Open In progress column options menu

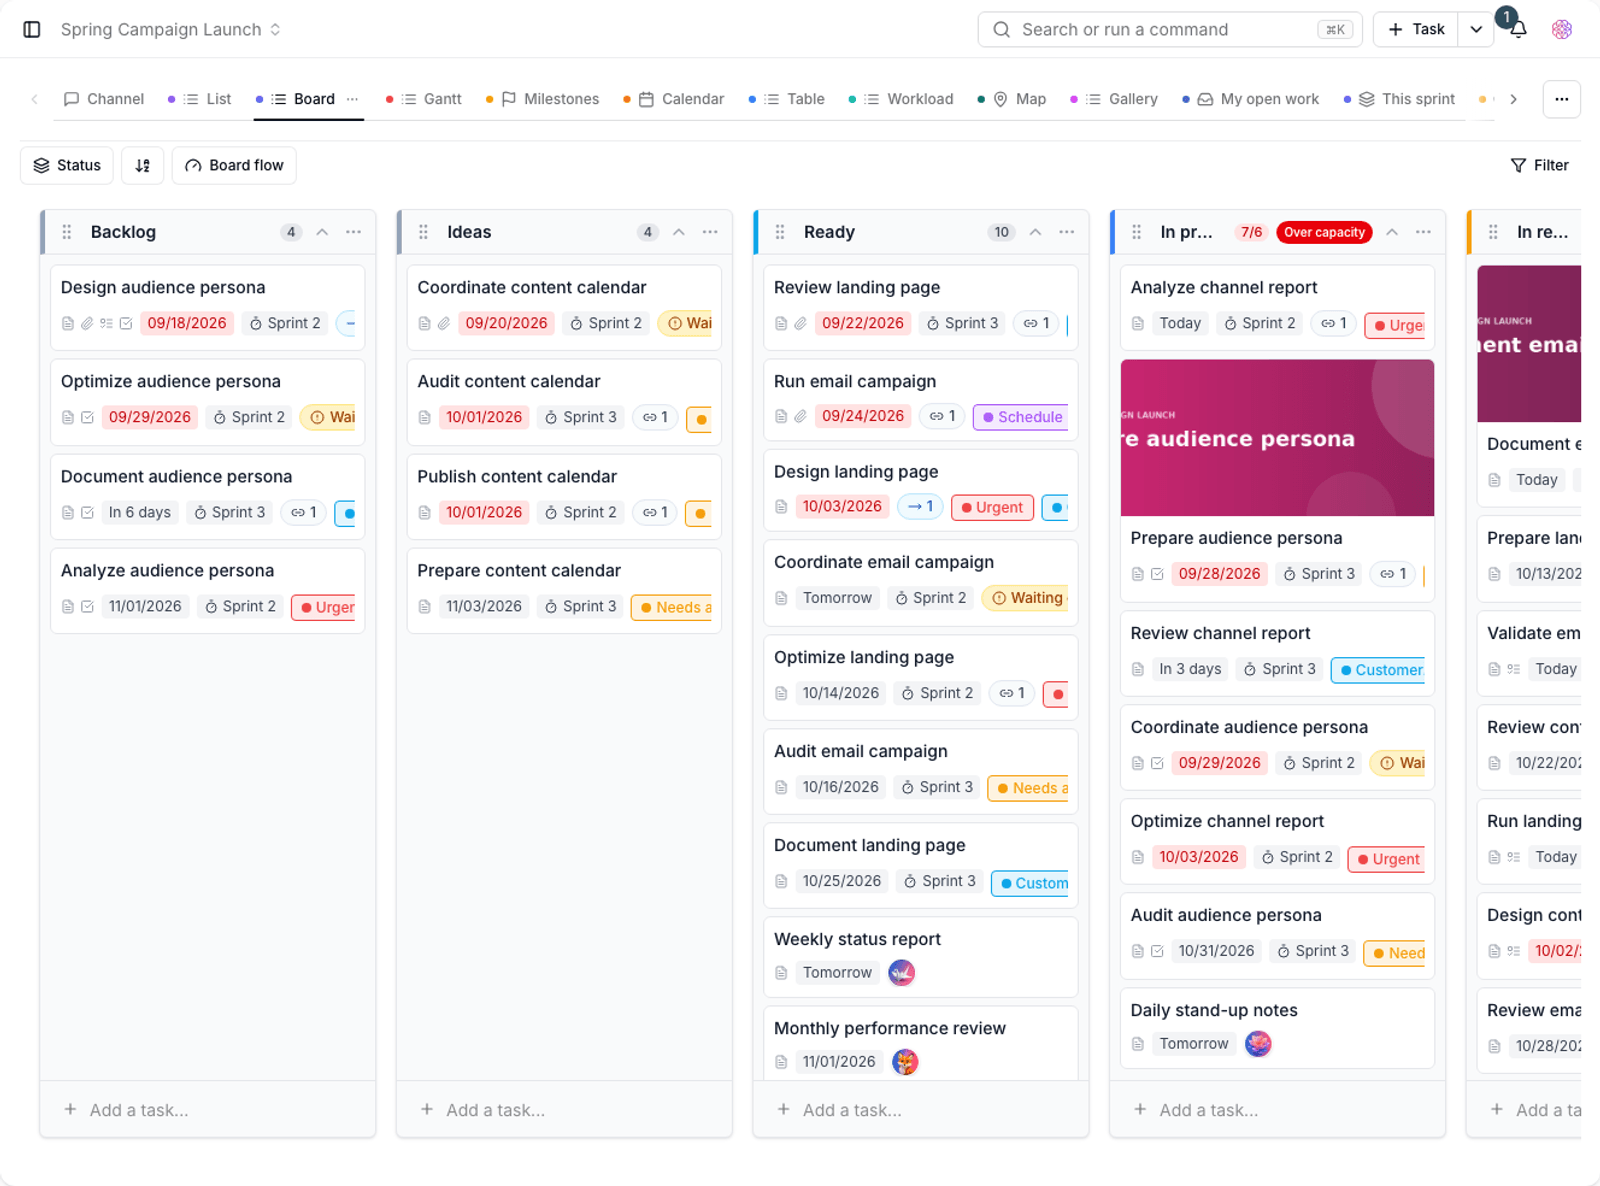[1423, 232]
